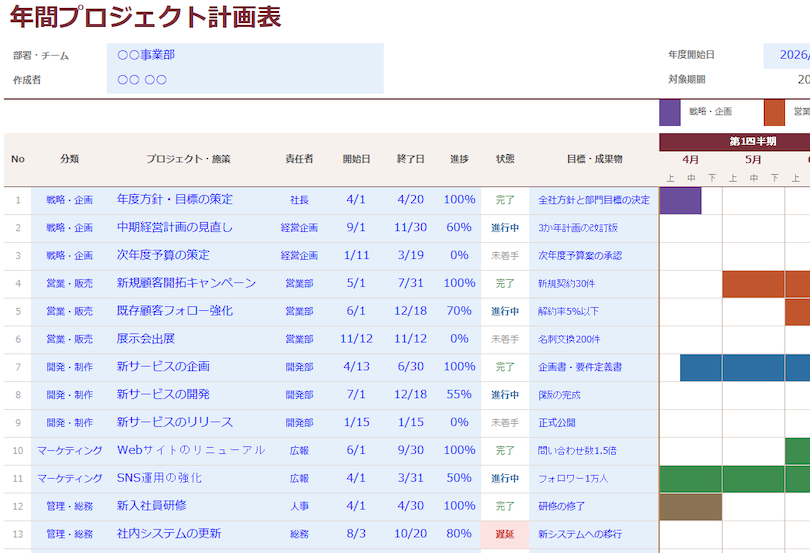Viewport: 810px width, 553px height.
Task: Click the purple 戦略・企画 legend swatch
Action: coord(669,112)
